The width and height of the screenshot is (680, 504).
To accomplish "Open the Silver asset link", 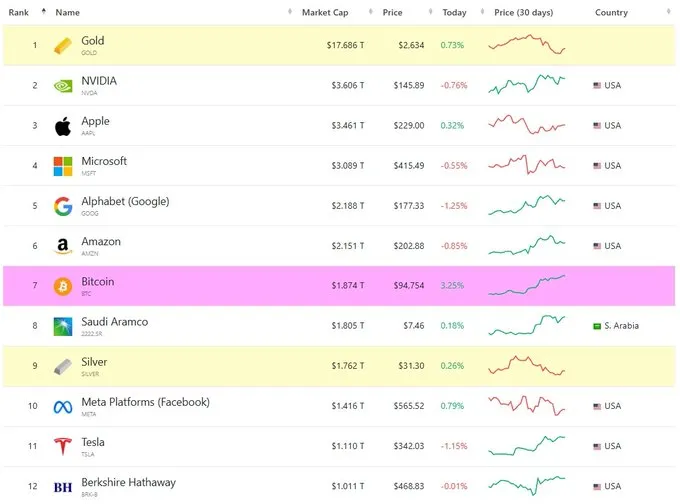I will 94,362.
